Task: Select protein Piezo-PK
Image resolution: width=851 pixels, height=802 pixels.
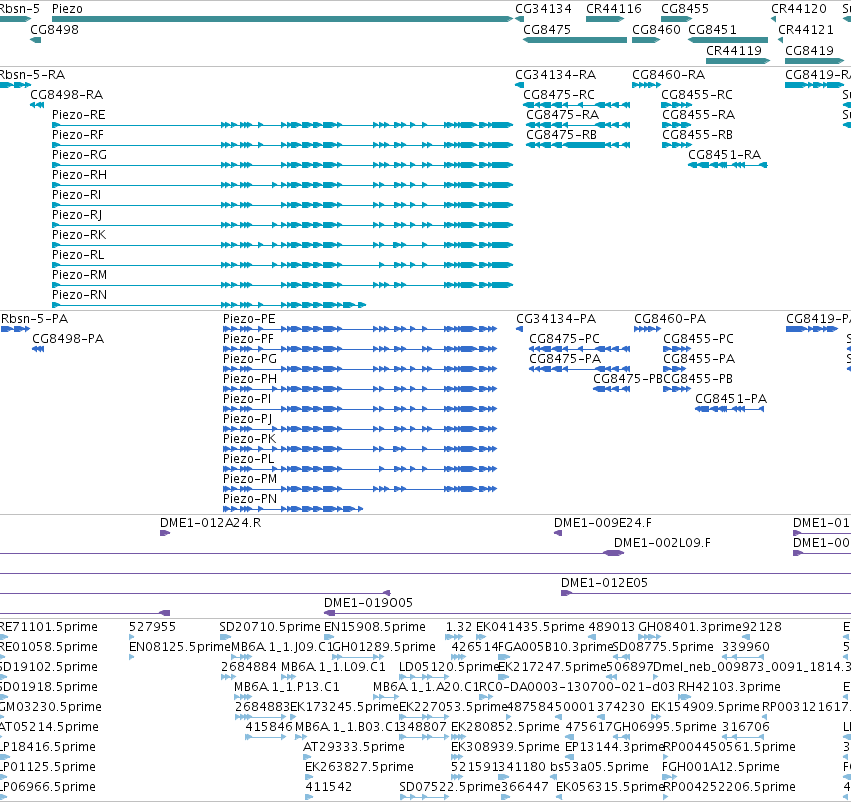Action: point(360,449)
